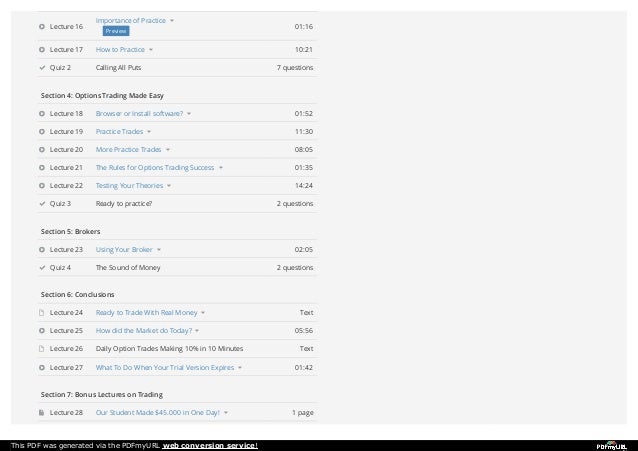The image size is (638, 451).
Task: Open the More Practice Trades link
Action: [x=128, y=149]
